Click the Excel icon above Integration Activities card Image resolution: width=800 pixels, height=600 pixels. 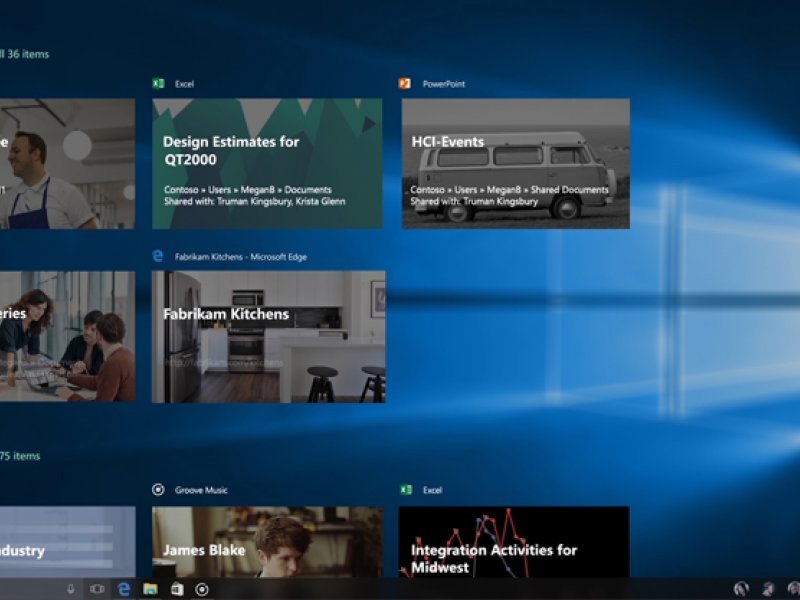click(406, 490)
